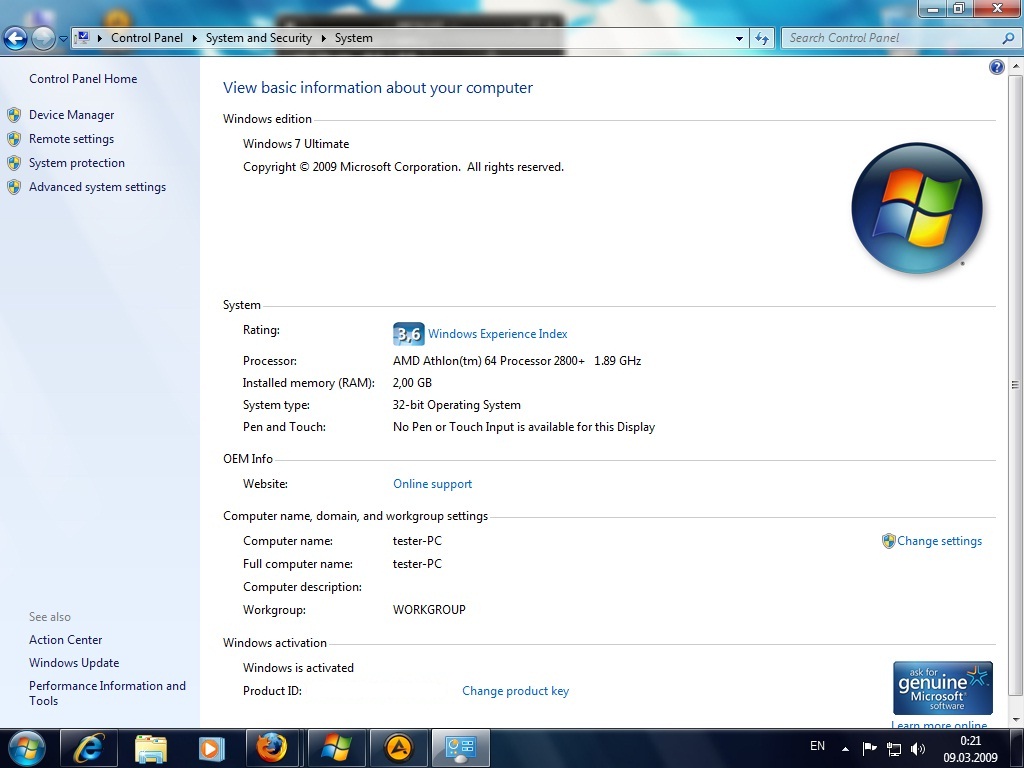Click the Control Panel taskbar button

click(461, 748)
